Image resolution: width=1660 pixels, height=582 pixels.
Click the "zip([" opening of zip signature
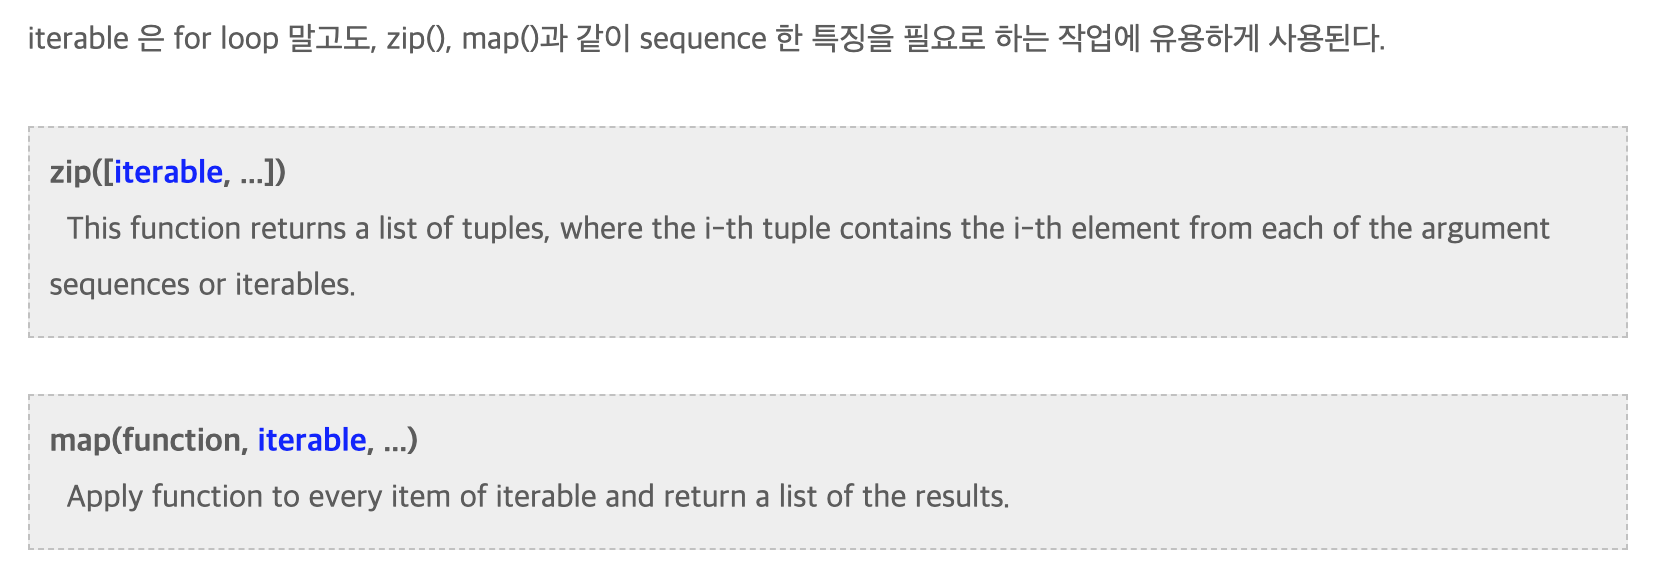81,172
